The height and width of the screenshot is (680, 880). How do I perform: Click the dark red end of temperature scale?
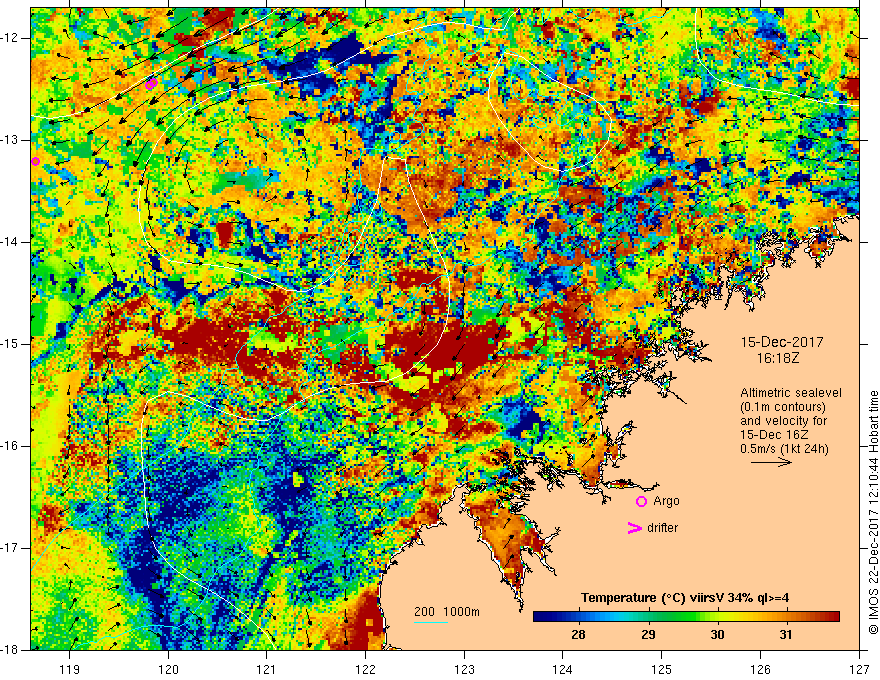click(x=833, y=617)
